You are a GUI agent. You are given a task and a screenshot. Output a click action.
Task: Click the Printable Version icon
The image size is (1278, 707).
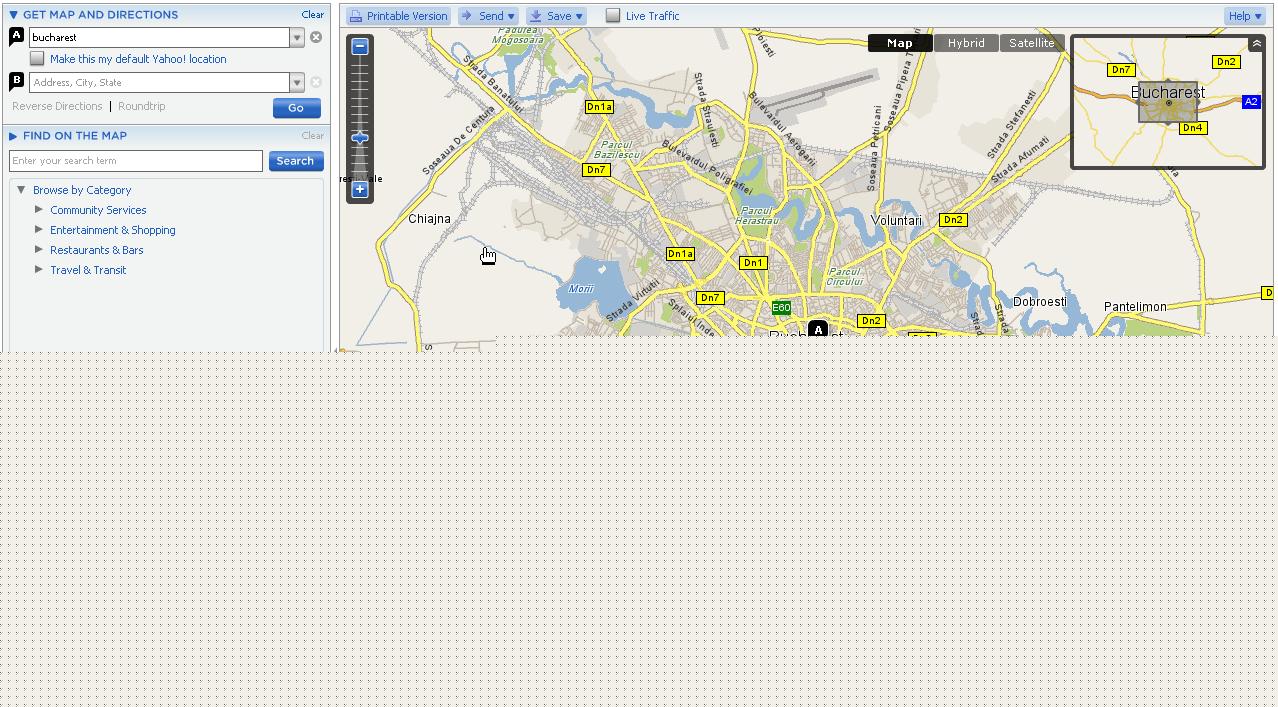[x=356, y=16]
